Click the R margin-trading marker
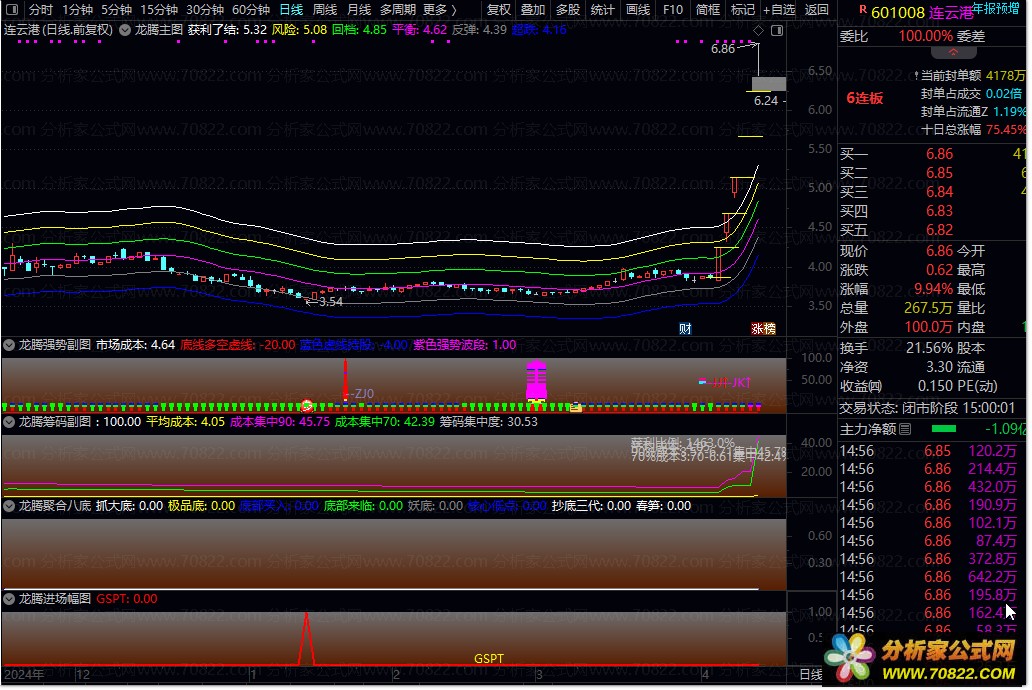Image resolution: width=1032 pixels, height=690 pixels. tap(862, 9)
